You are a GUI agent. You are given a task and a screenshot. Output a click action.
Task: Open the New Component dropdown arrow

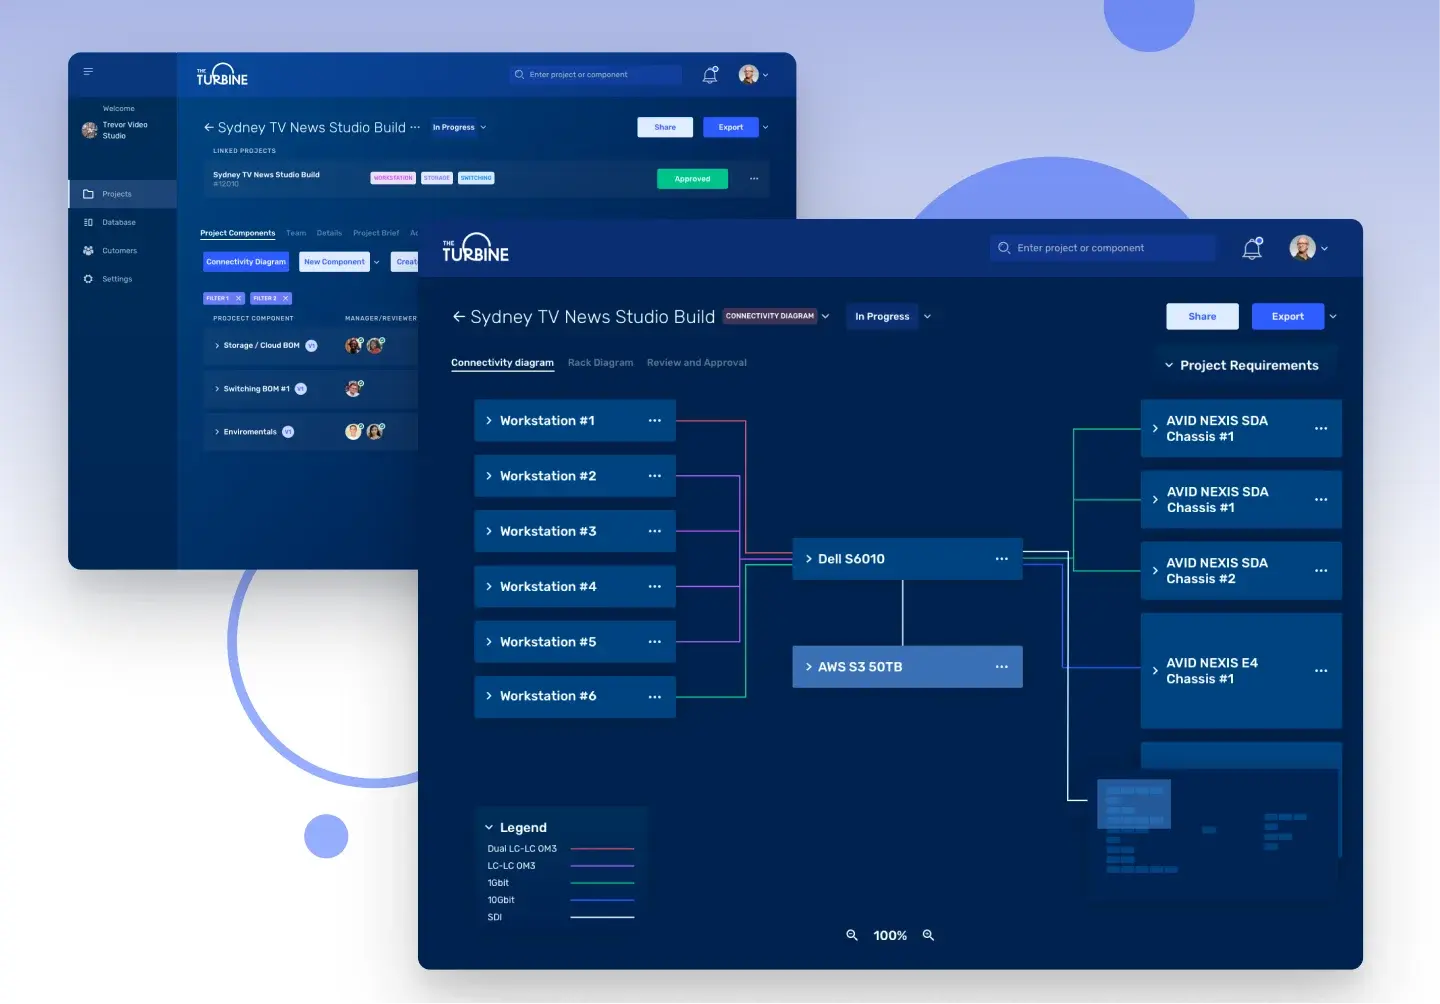pos(377,262)
